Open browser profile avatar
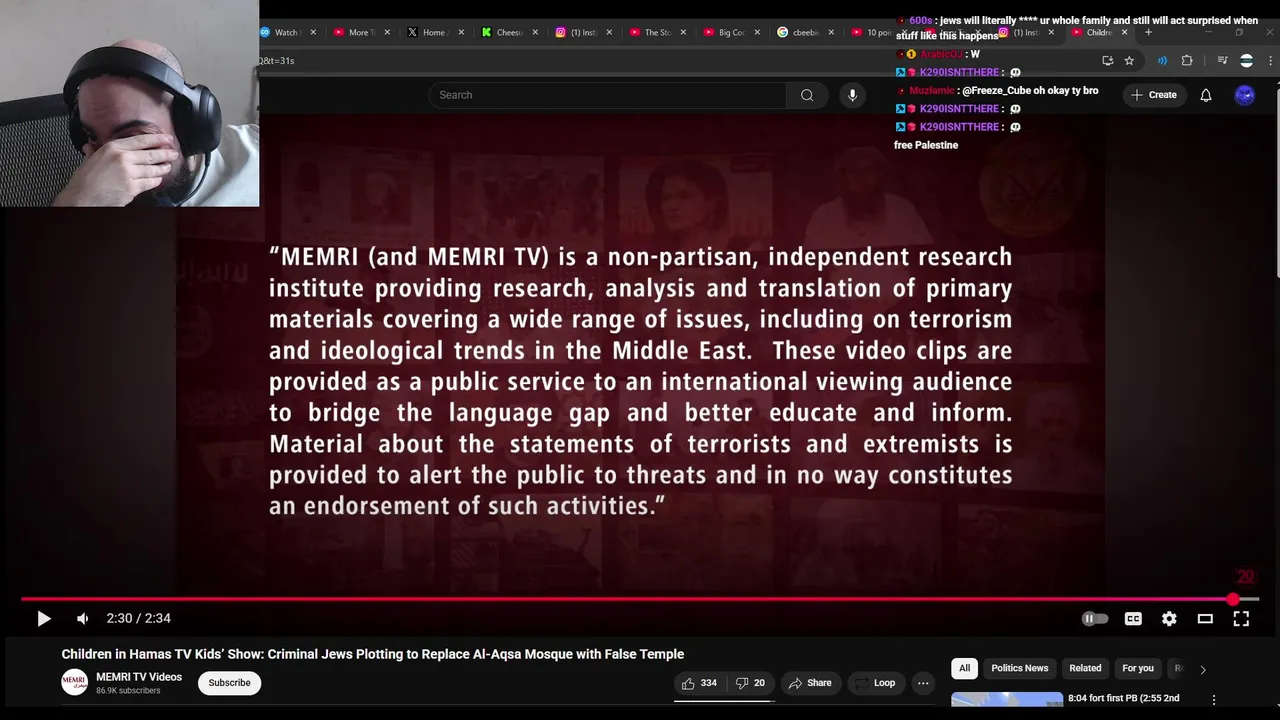1280x720 pixels. (1246, 60)
